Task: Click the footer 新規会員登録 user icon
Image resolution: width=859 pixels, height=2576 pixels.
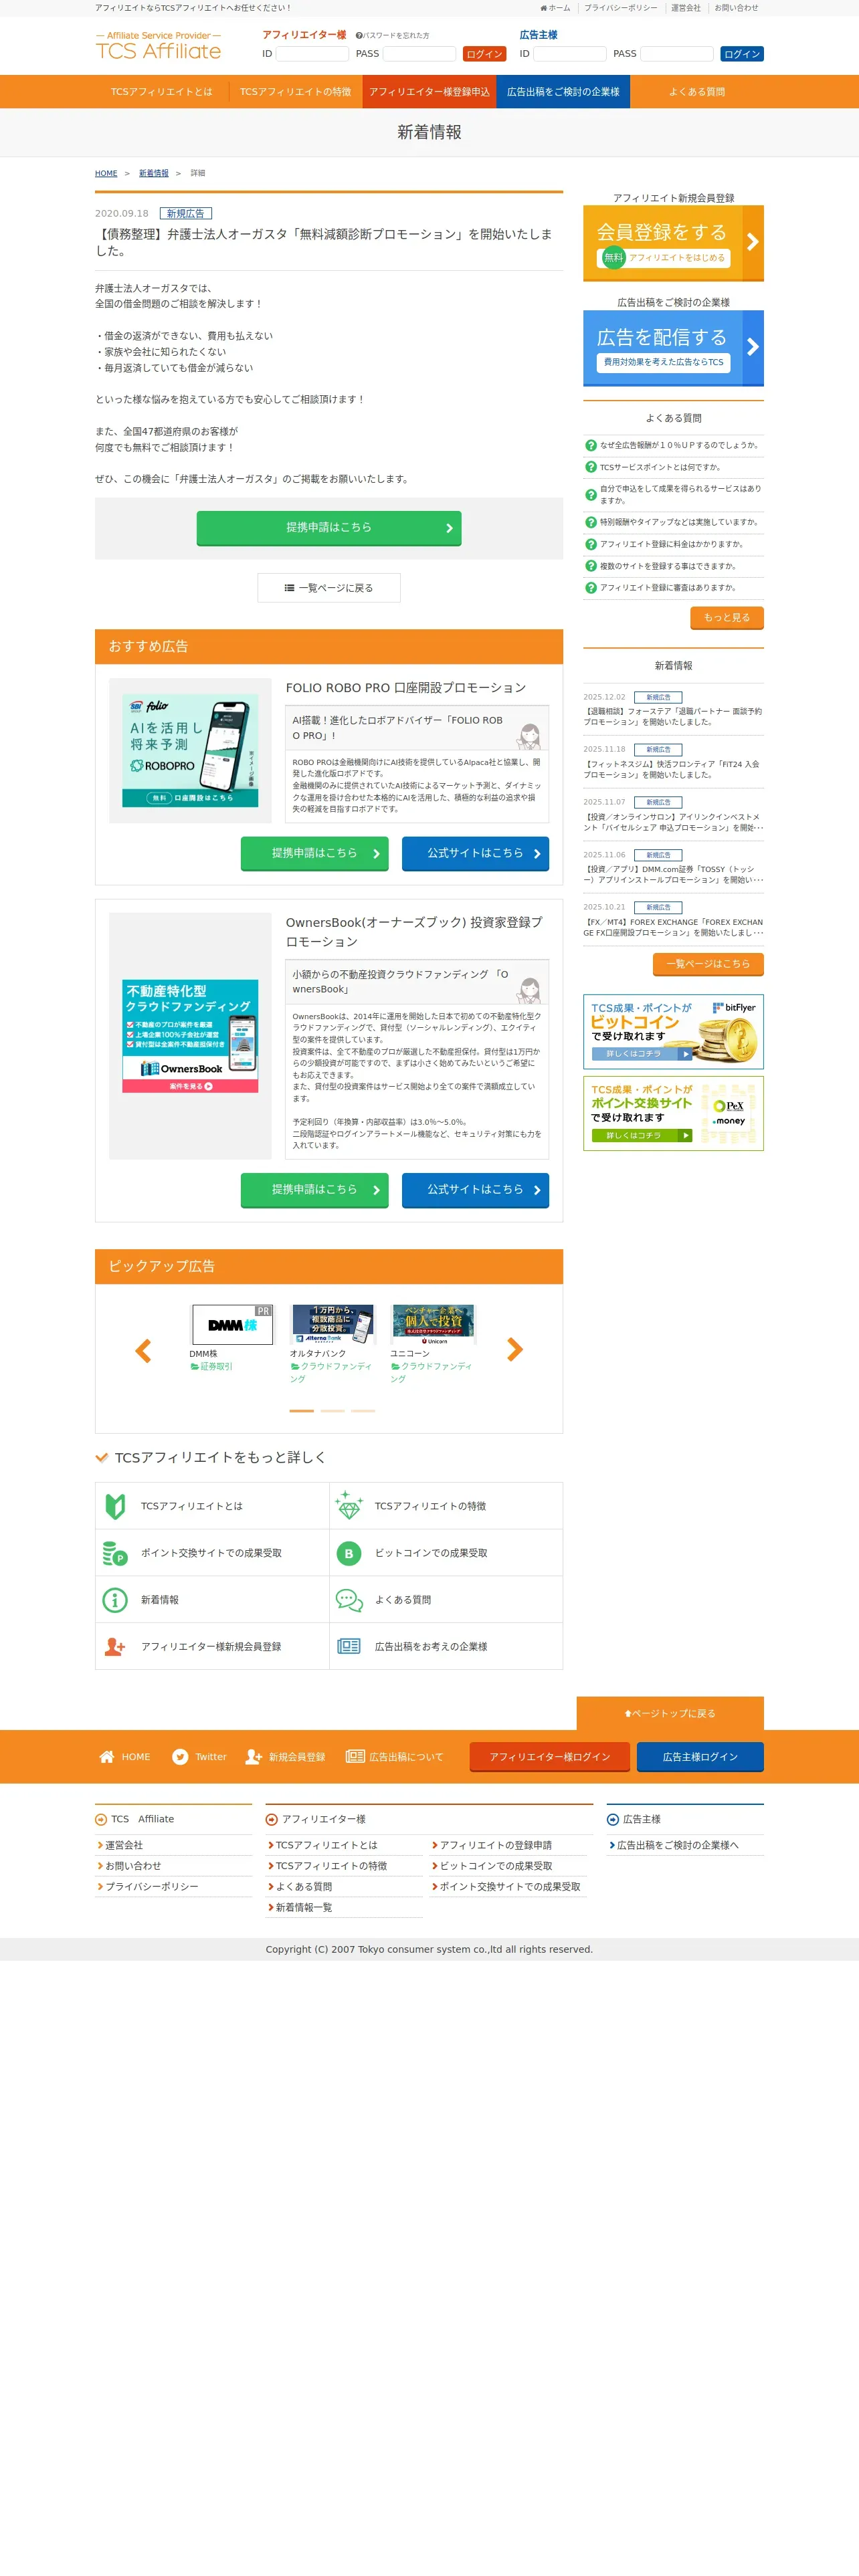Action: (x=254, y=1757)
